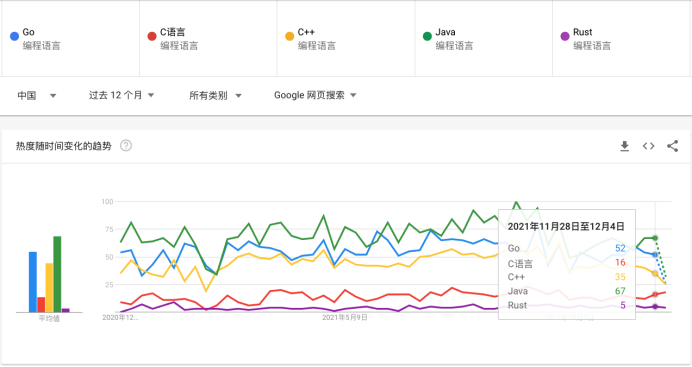The height and width of the screenshot is (367, 692).
Task: Click the 75 y-axis label
Action: tap(109, 229)
